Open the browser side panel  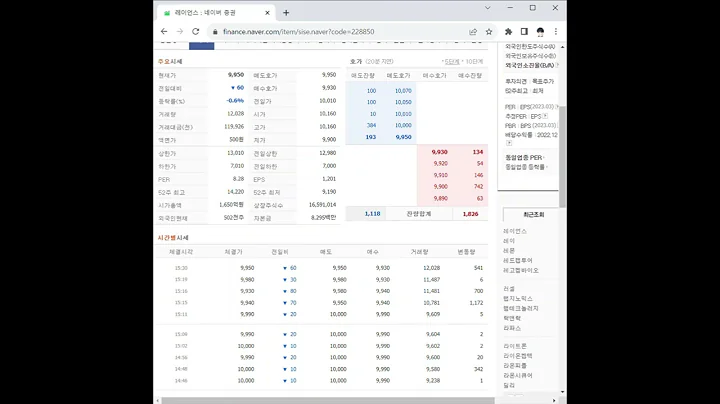(524, 32)
